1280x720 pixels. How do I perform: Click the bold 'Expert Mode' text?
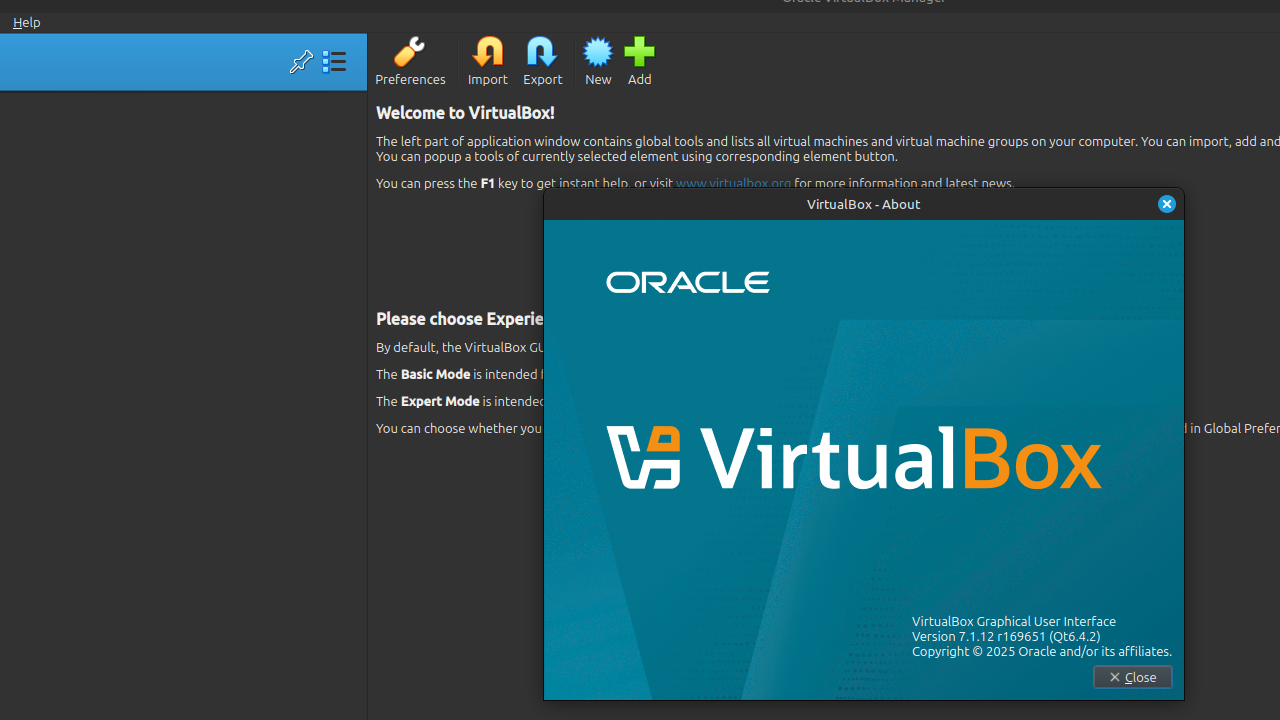(440, 401)
